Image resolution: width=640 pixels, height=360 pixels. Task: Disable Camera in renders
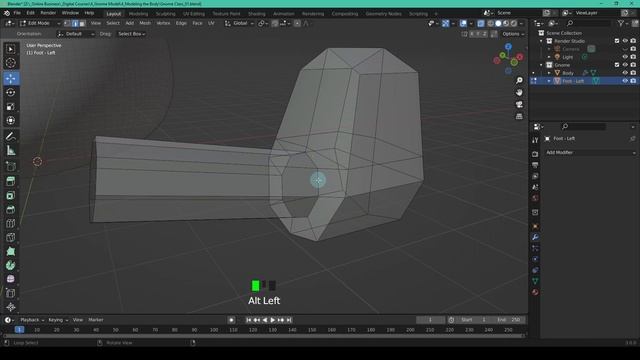633,49
